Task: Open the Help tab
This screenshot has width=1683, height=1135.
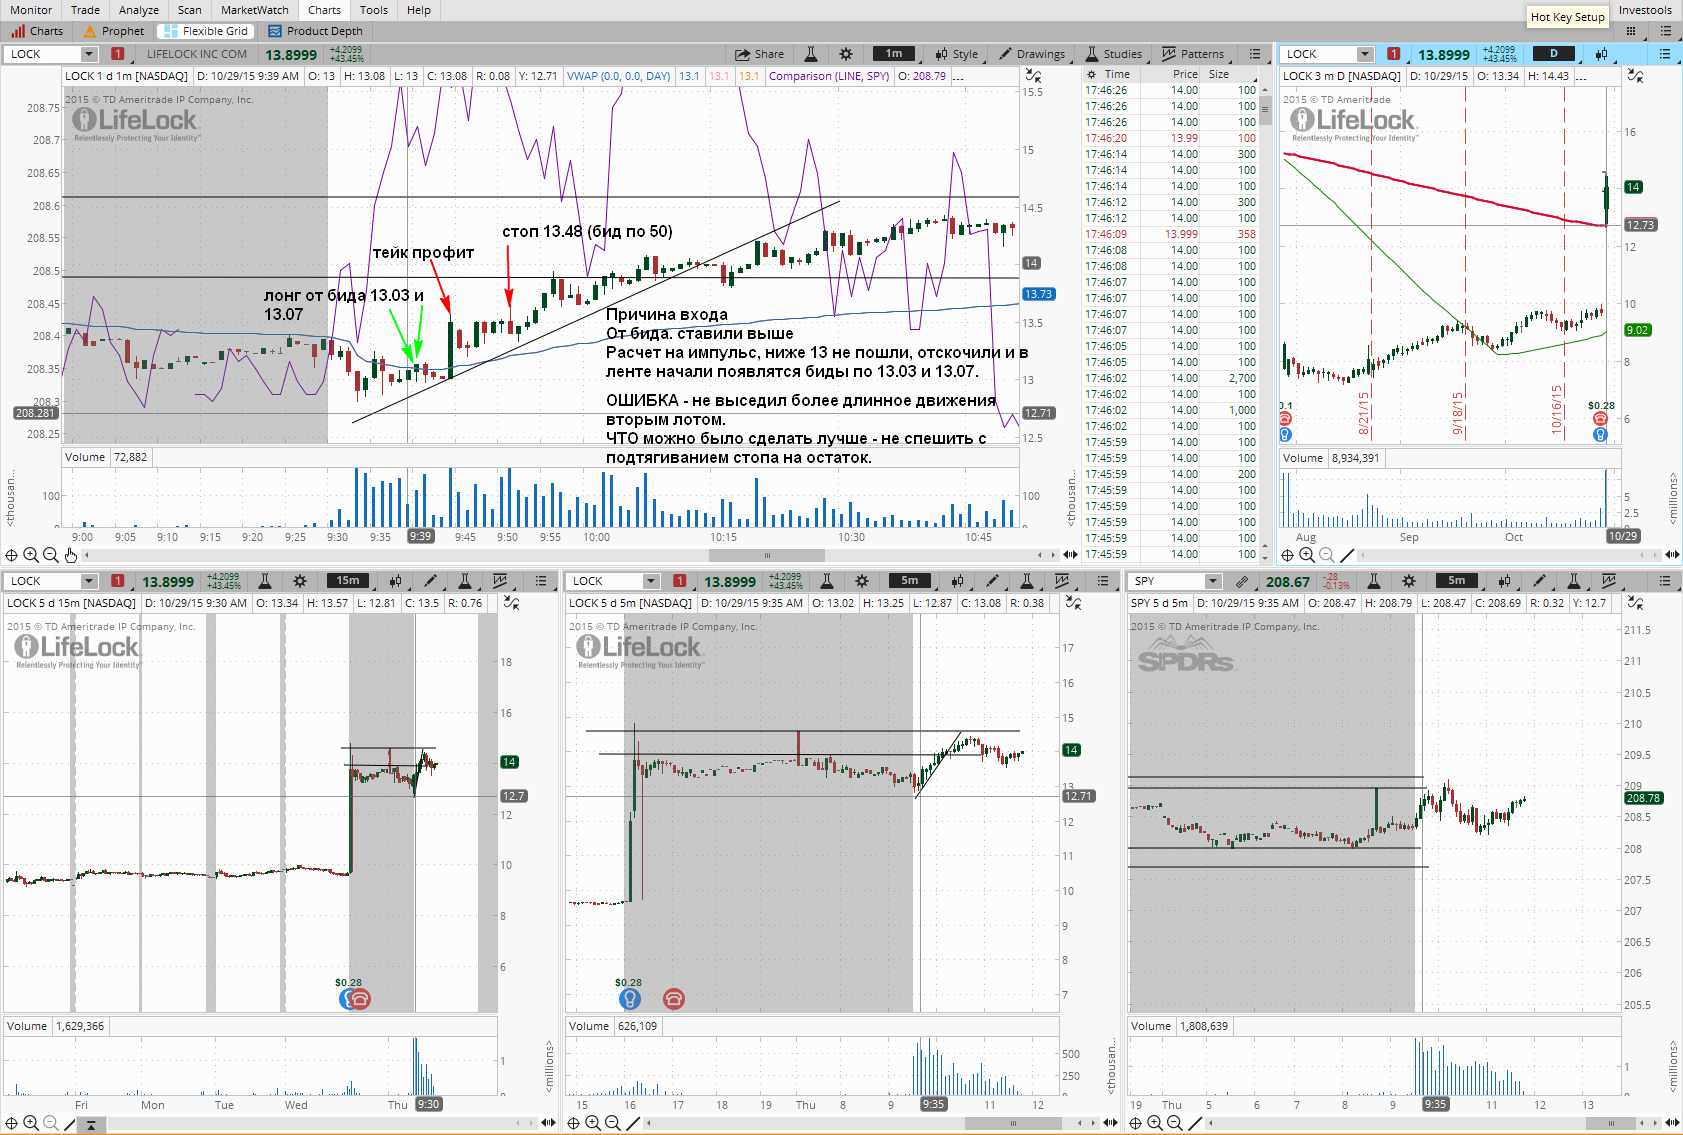Action: [419, 10]
